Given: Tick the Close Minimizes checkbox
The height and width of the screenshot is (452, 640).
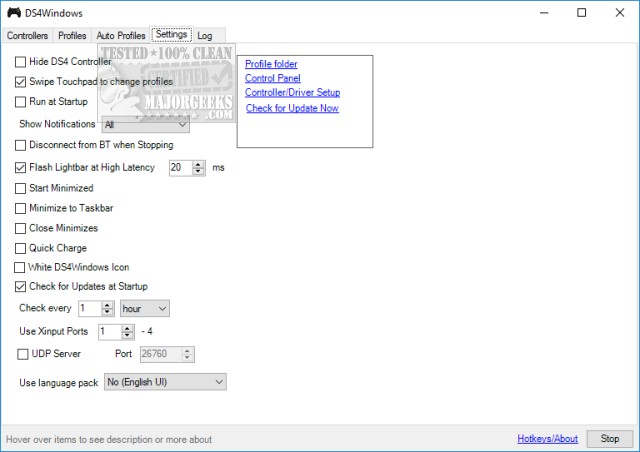Looking at the screenshot, I should coord(20,228).
